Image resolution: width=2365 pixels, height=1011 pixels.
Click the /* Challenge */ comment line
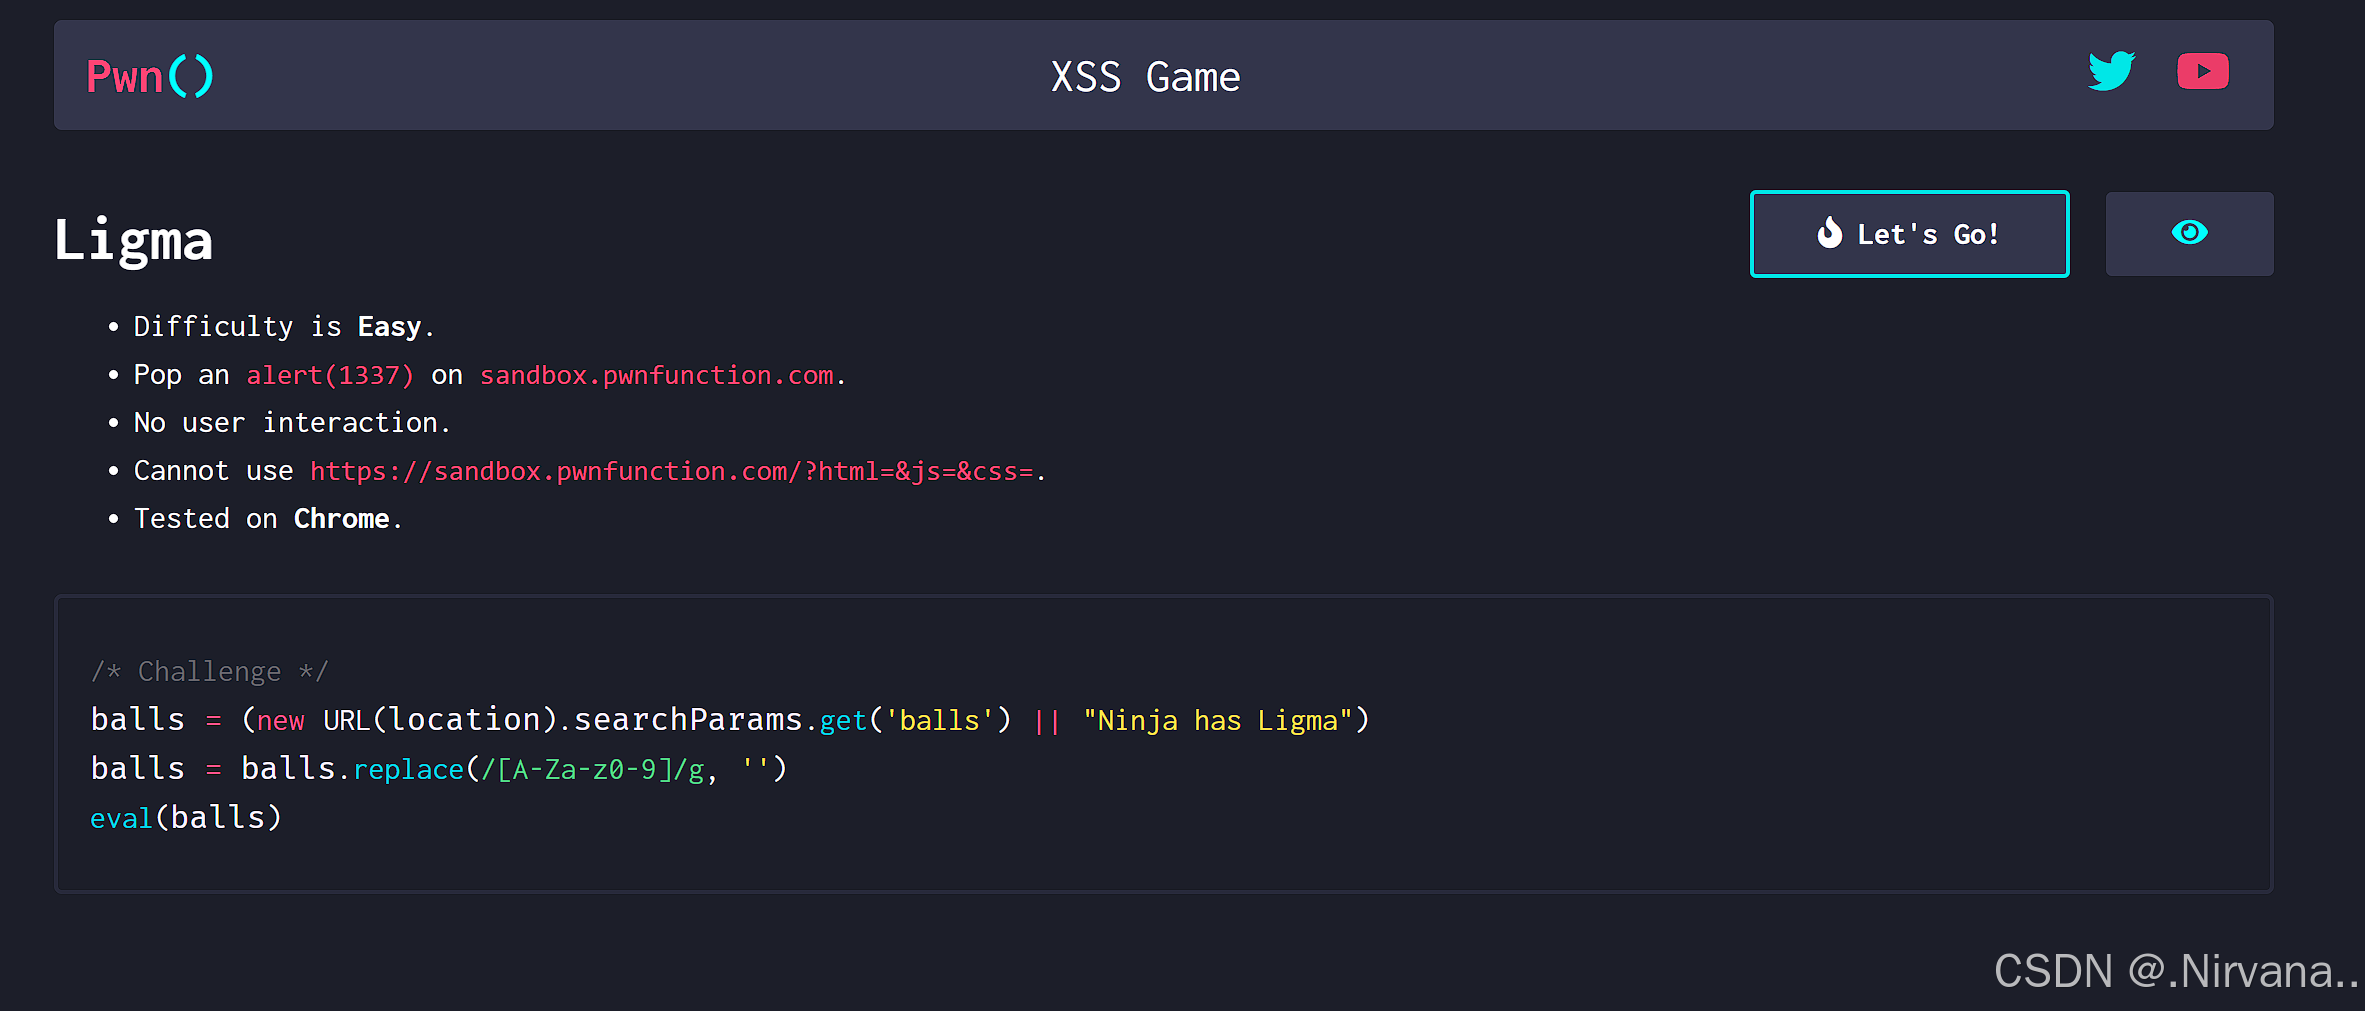[209, 671]
